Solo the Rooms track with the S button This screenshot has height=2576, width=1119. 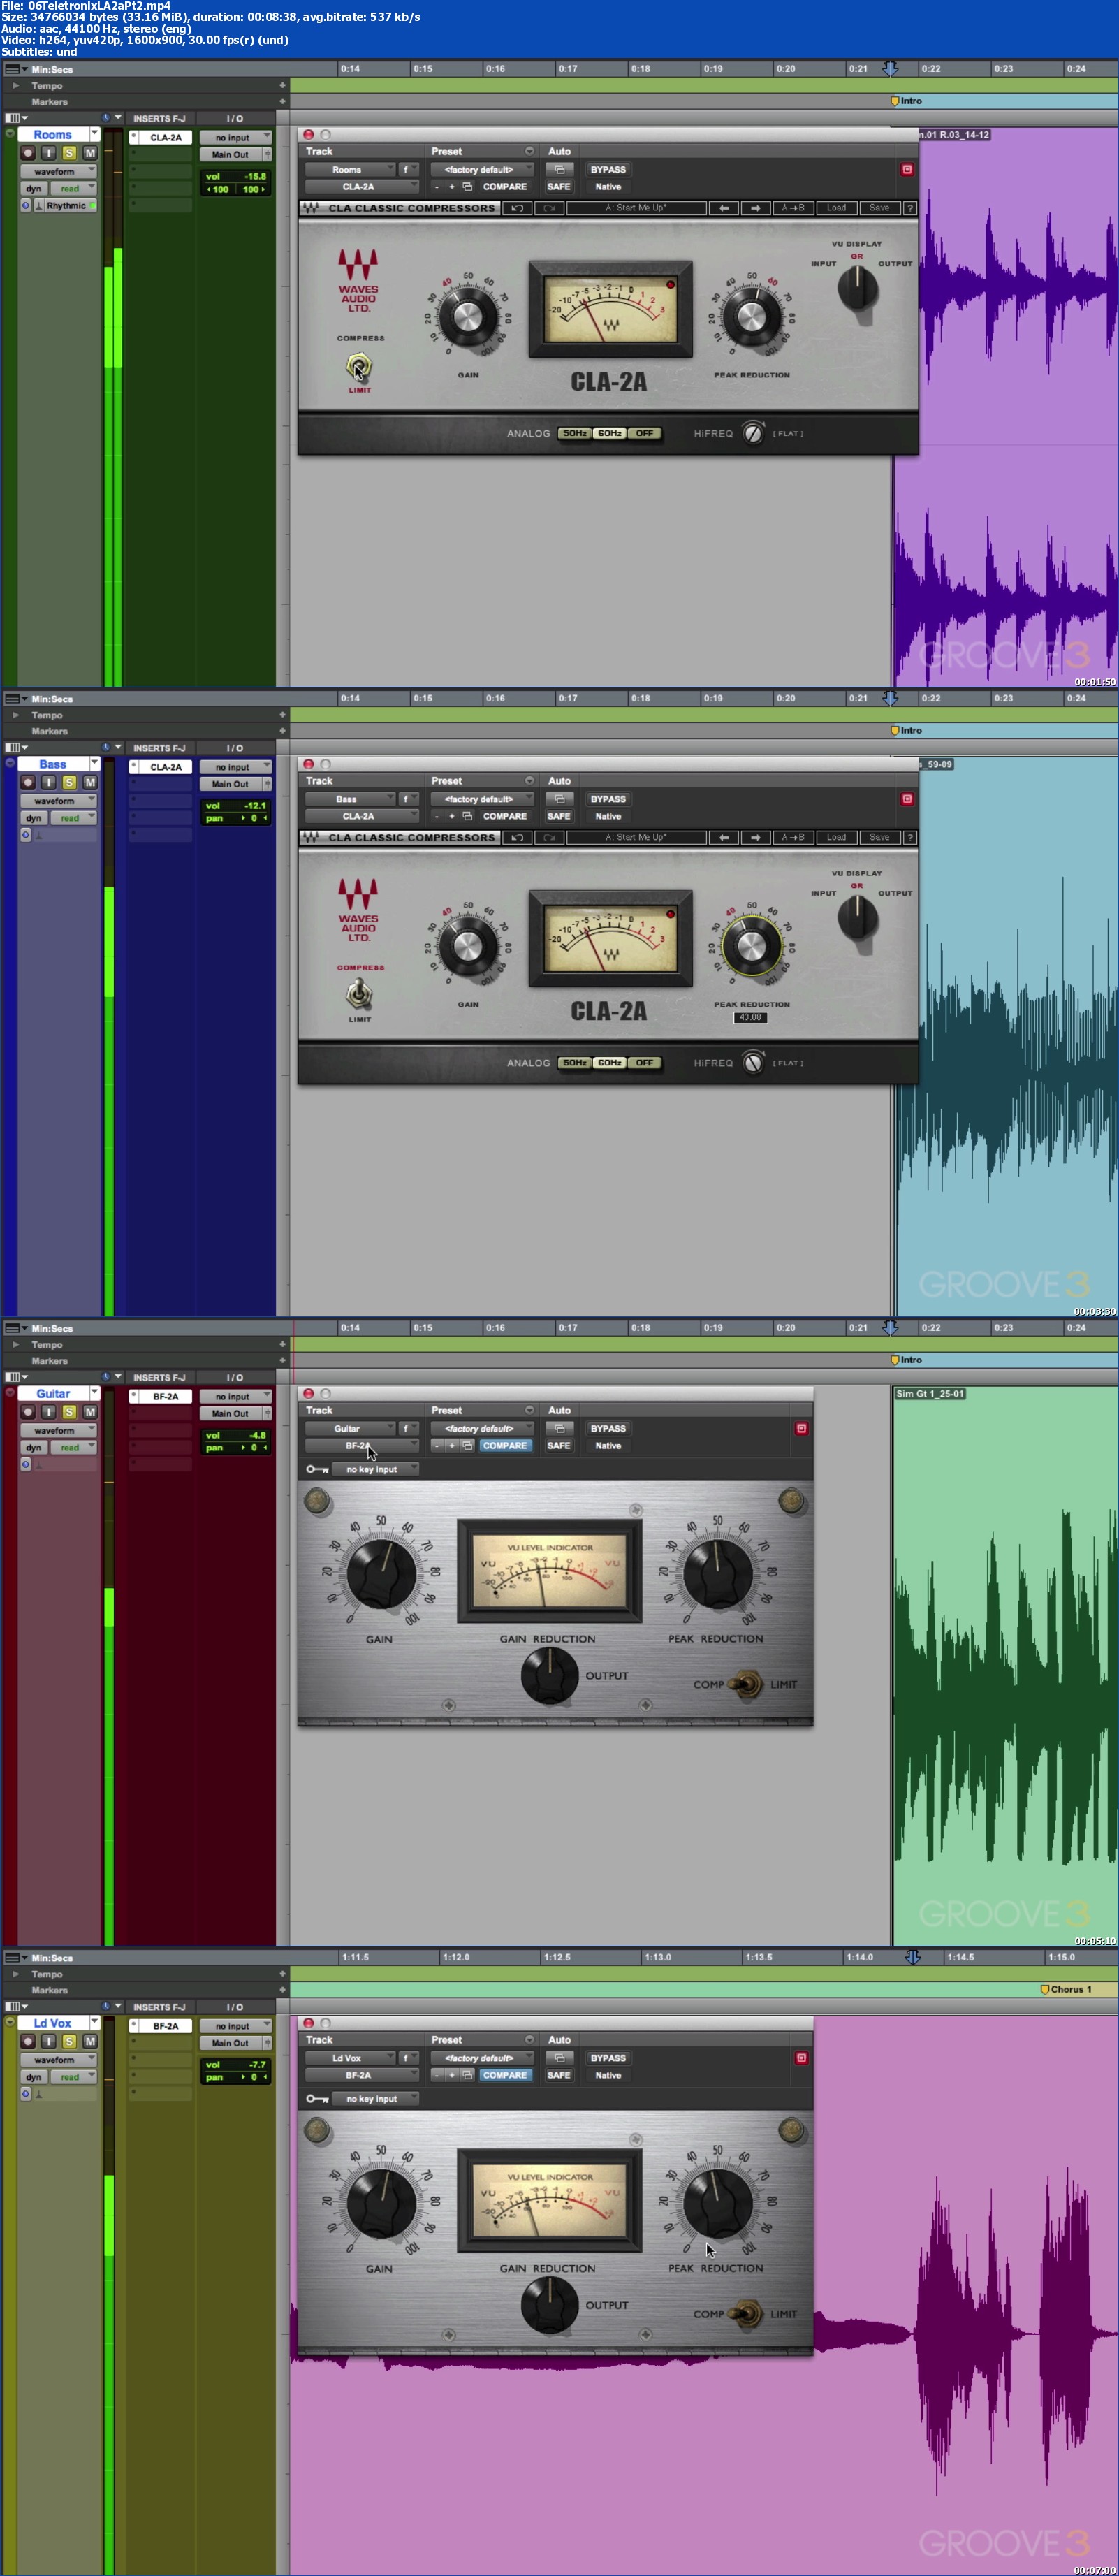[69, 153]
